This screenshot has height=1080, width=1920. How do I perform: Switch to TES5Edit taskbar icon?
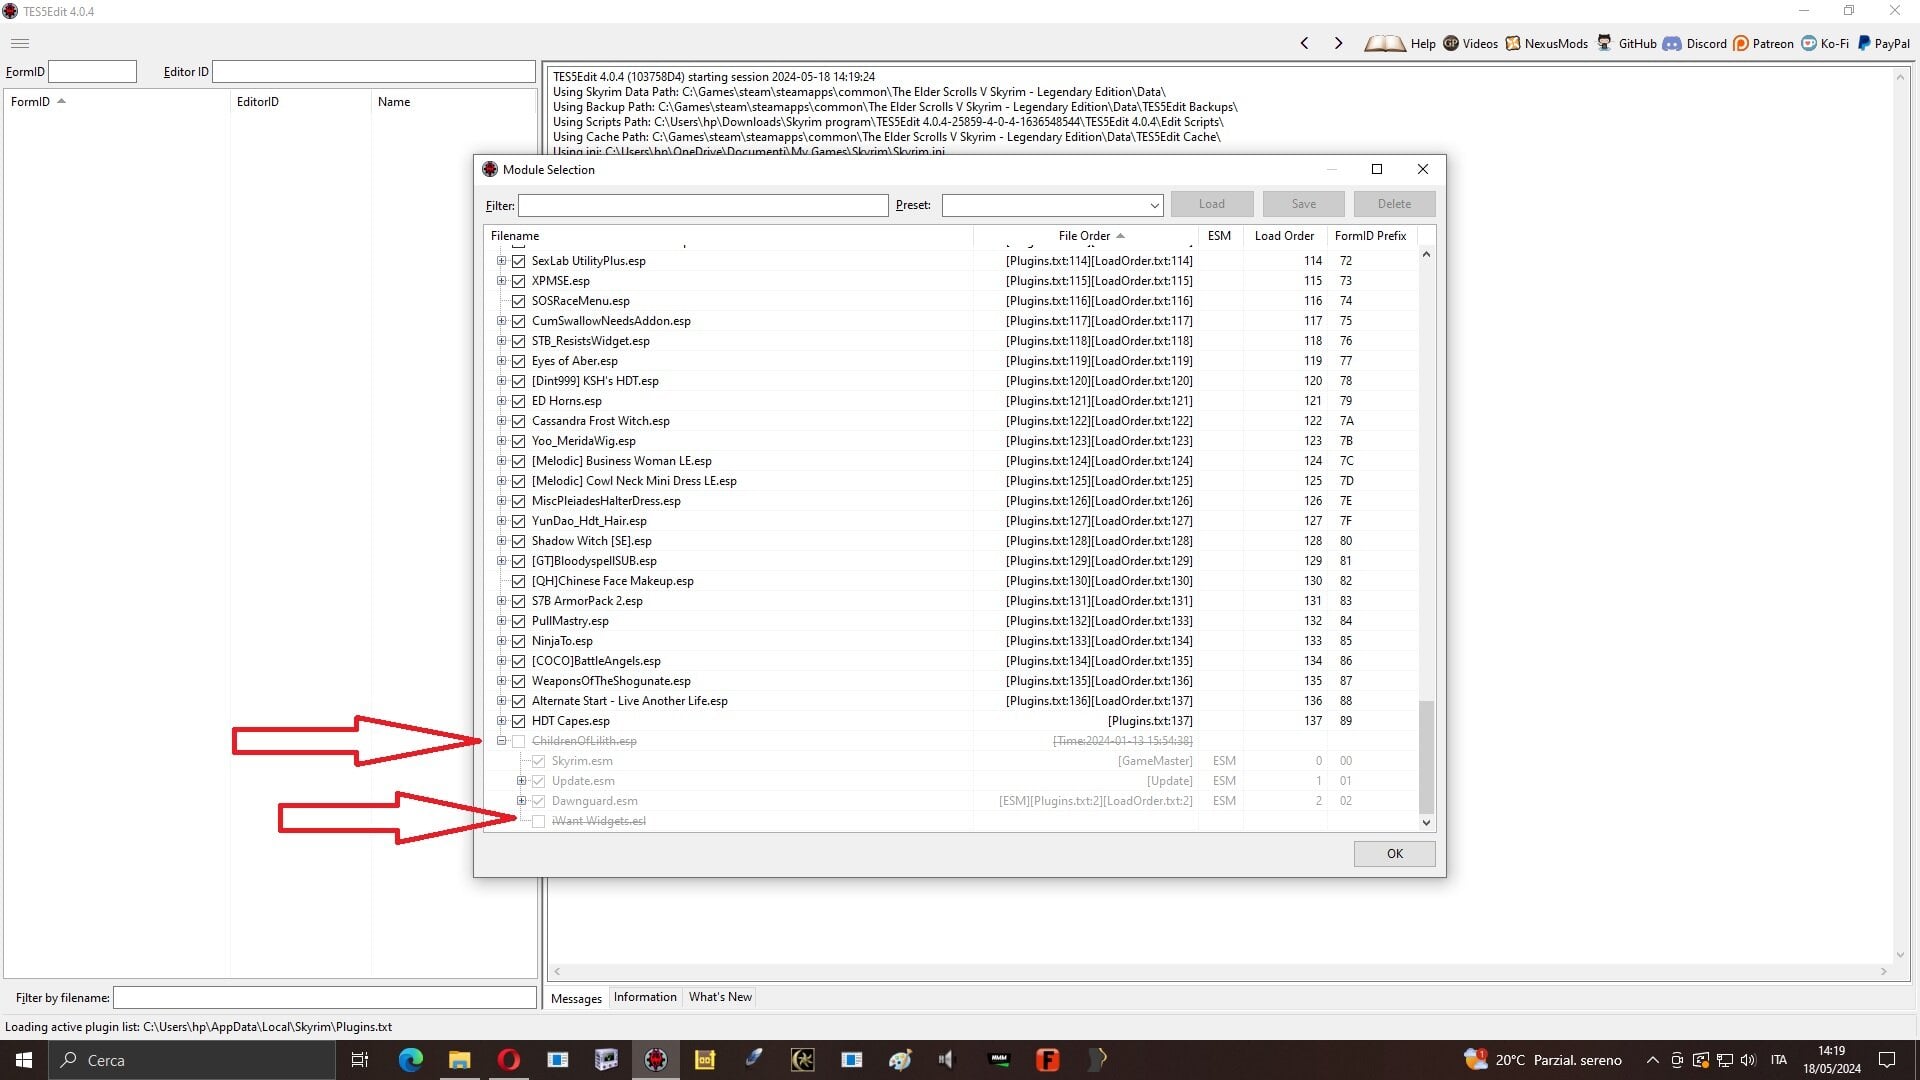[x=655, y=1060]
